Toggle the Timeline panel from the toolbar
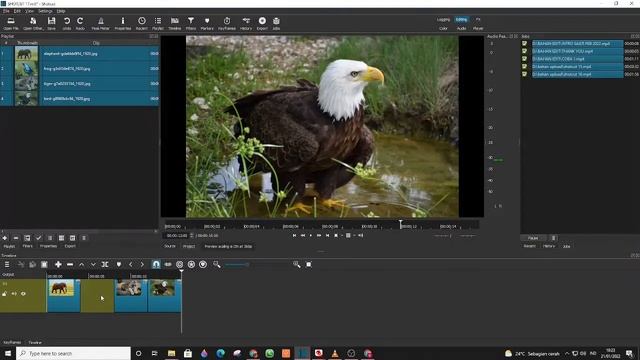 (175, 23)
